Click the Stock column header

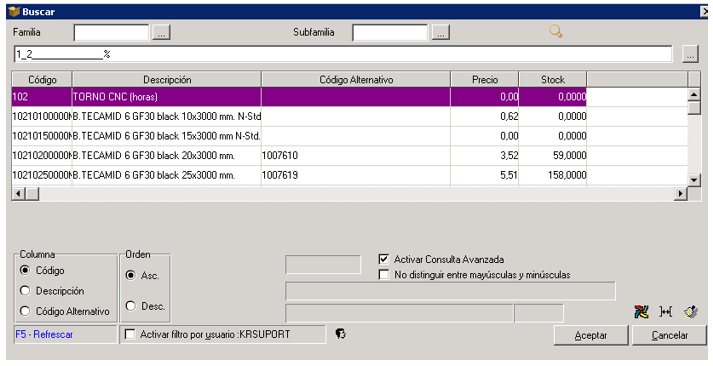552,80
